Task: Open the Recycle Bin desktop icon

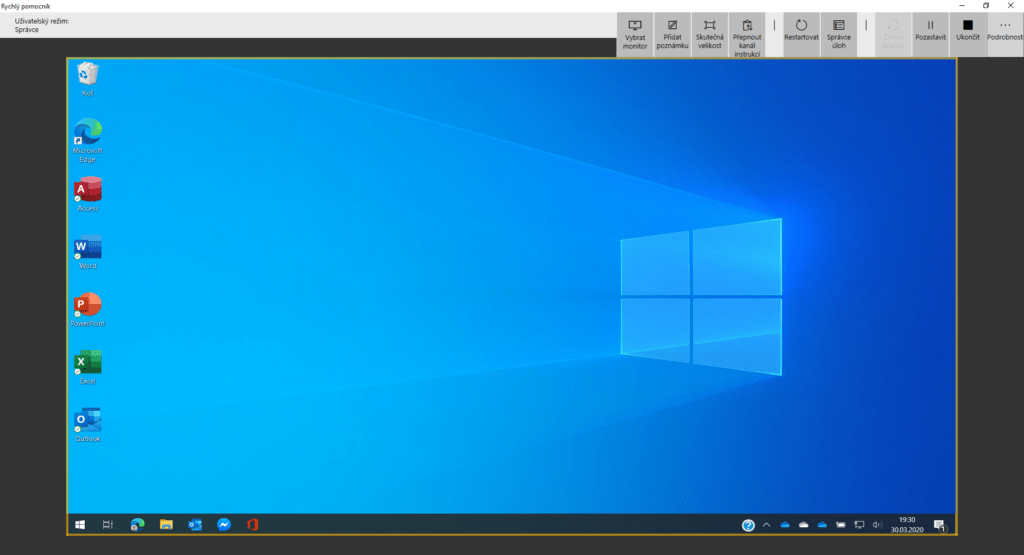Action: pos(88,77)
